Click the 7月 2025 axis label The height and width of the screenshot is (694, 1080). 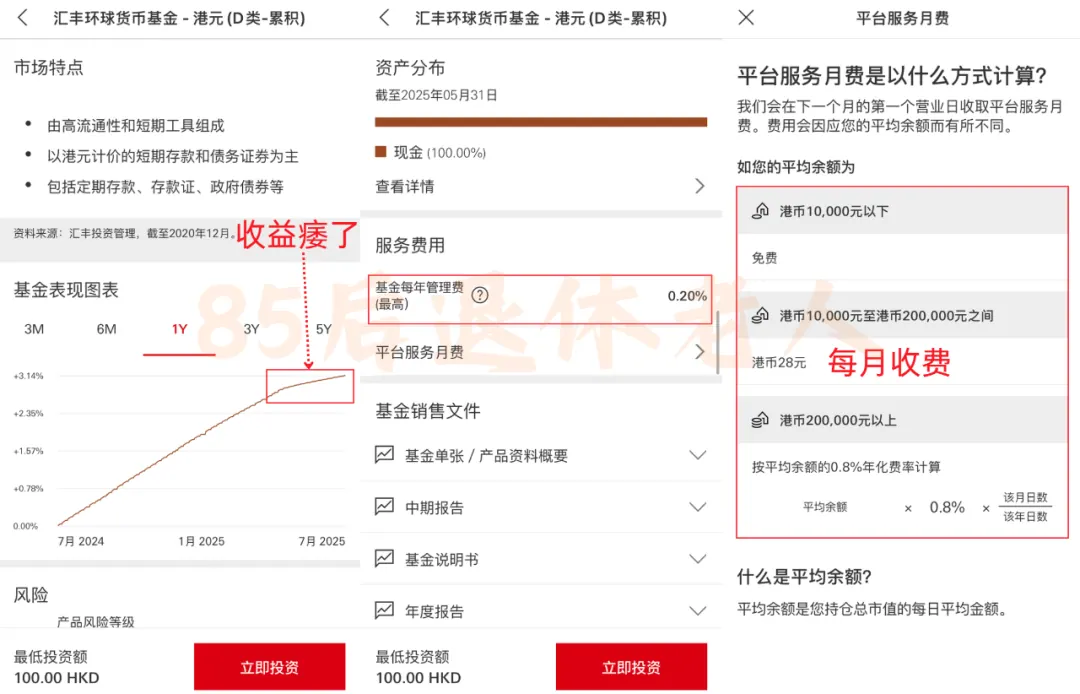coord(322,541)
